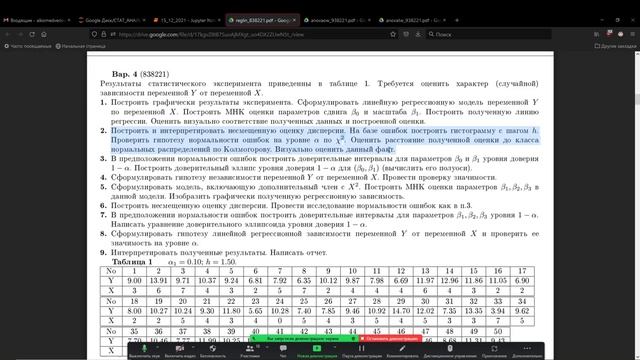Screen dimensions: 640x360
Task: Click table cell with value 12.96
Action: click(449, 281)
